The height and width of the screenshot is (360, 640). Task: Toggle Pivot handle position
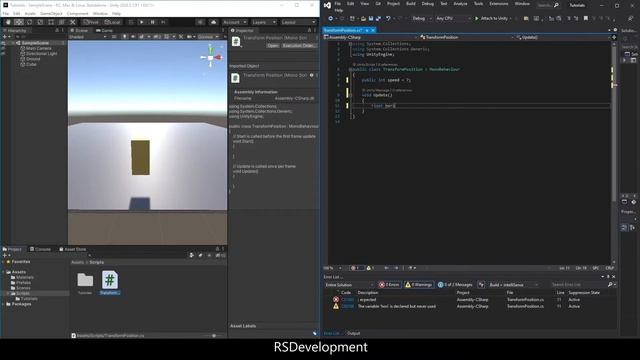(91, 22)
